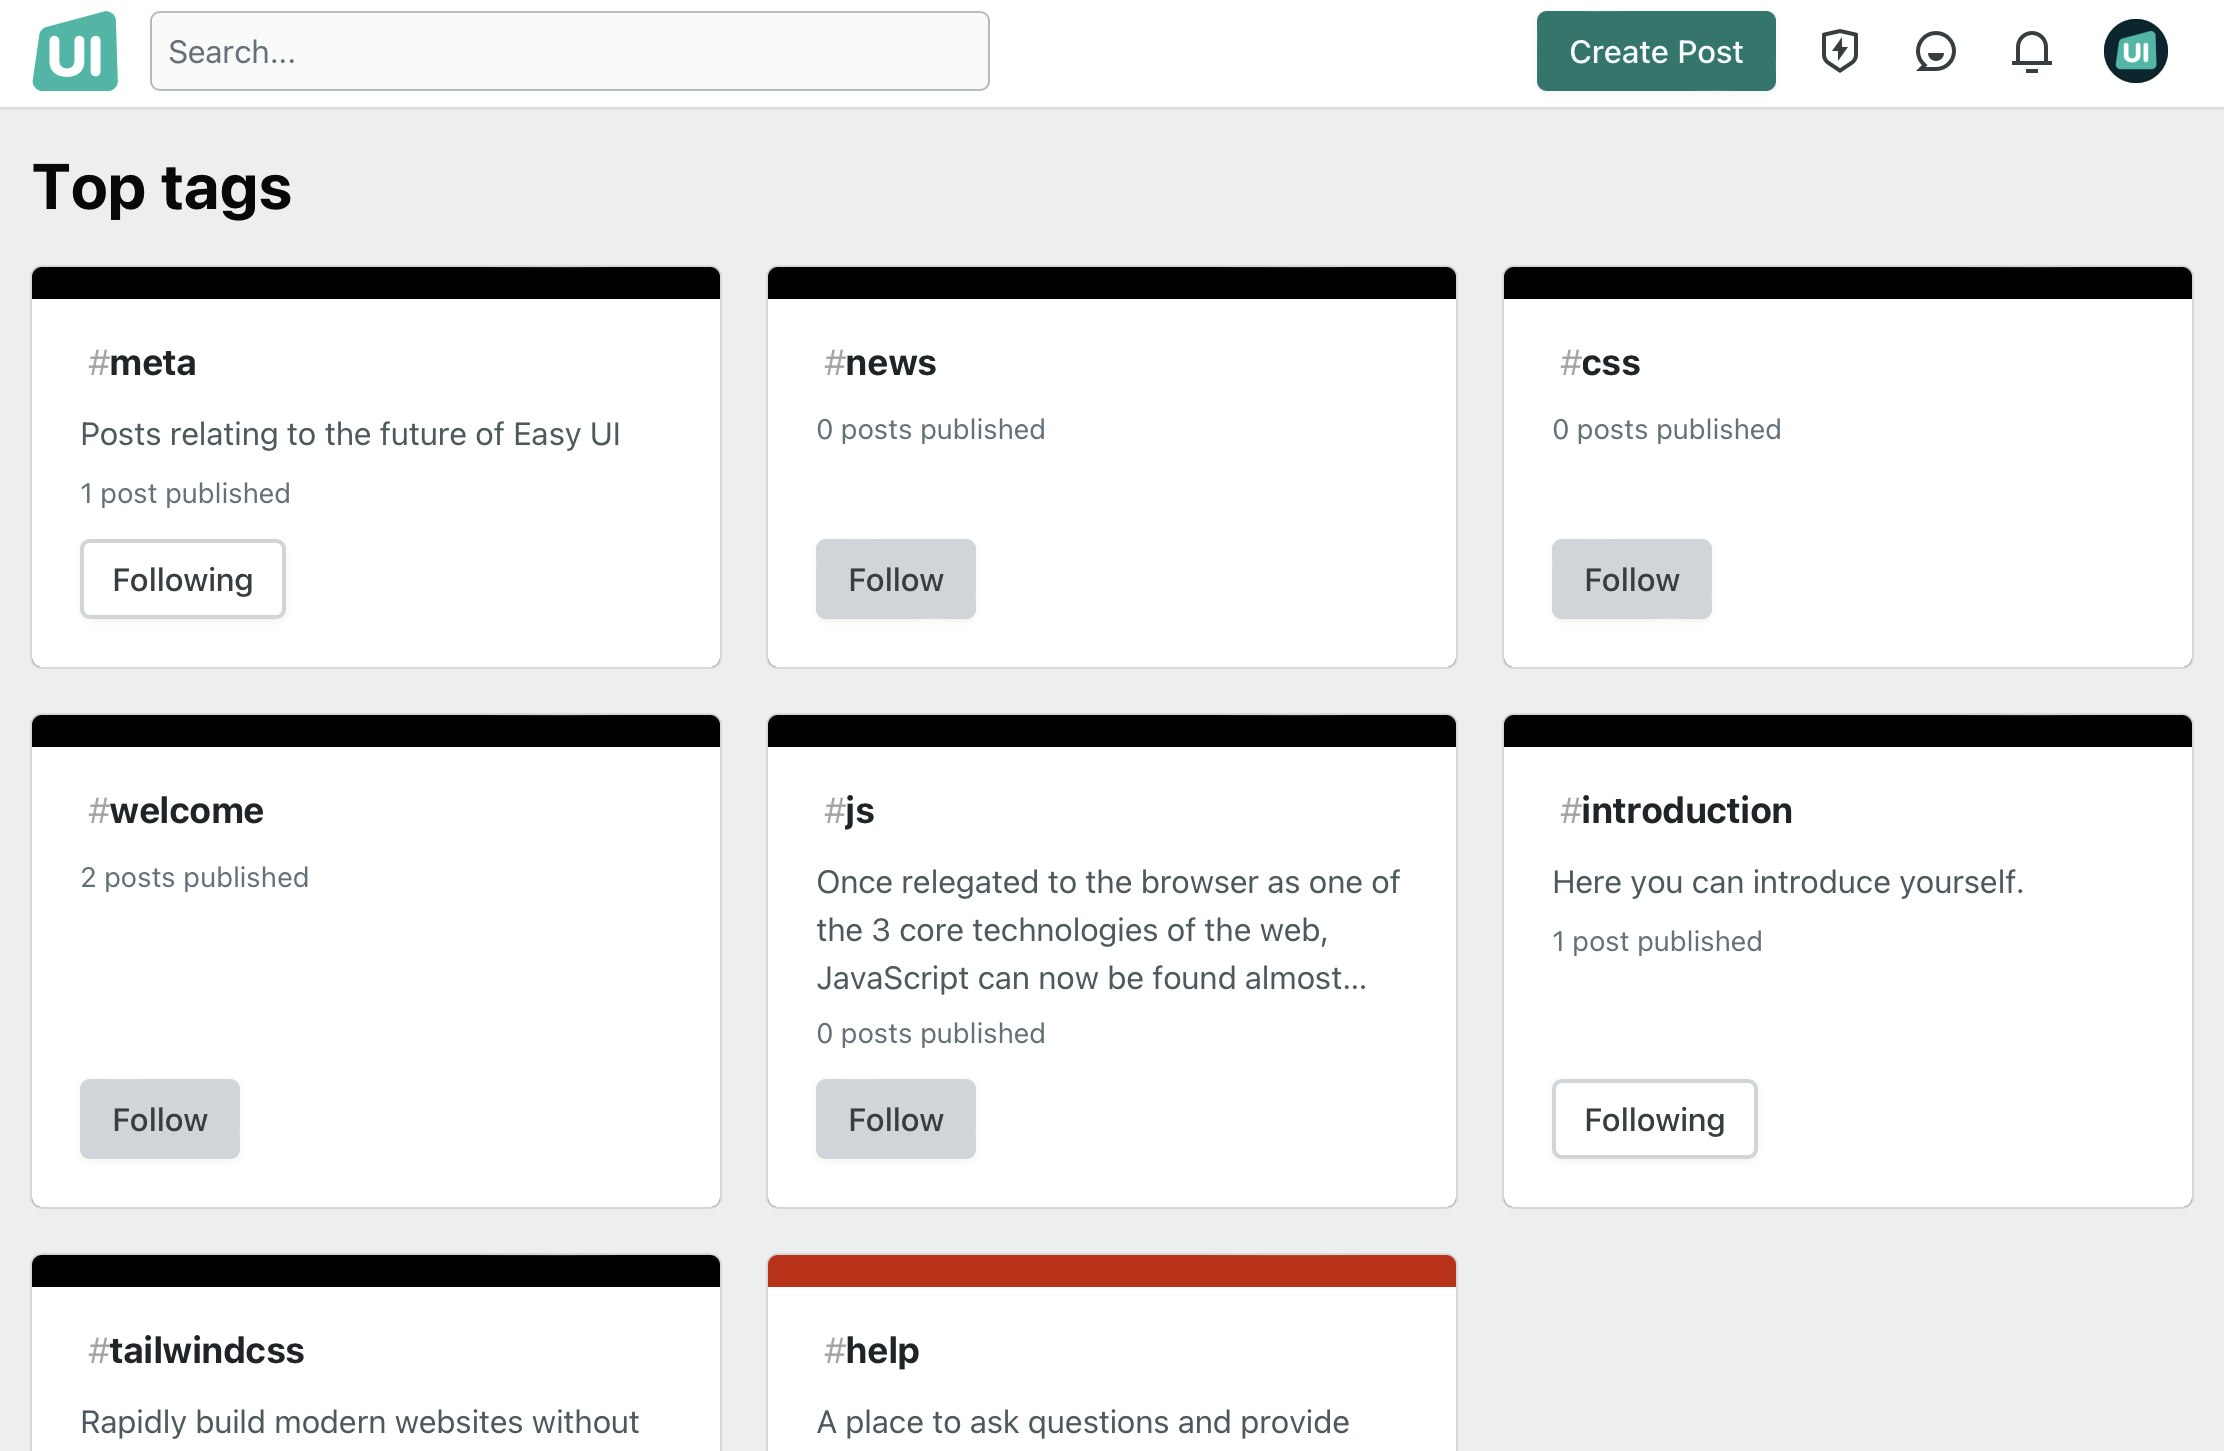Open the moderation shield icon
The height and width of the screenshot is (1451, 2224).
1840,51
